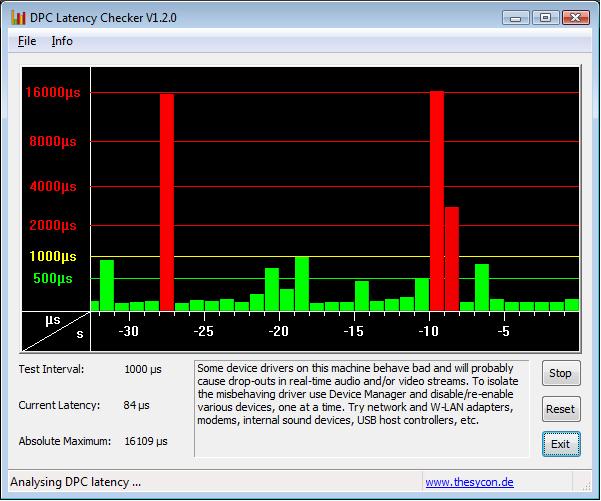Click the 4000µs axis label
601x501 pixels.
click(53, 187)
